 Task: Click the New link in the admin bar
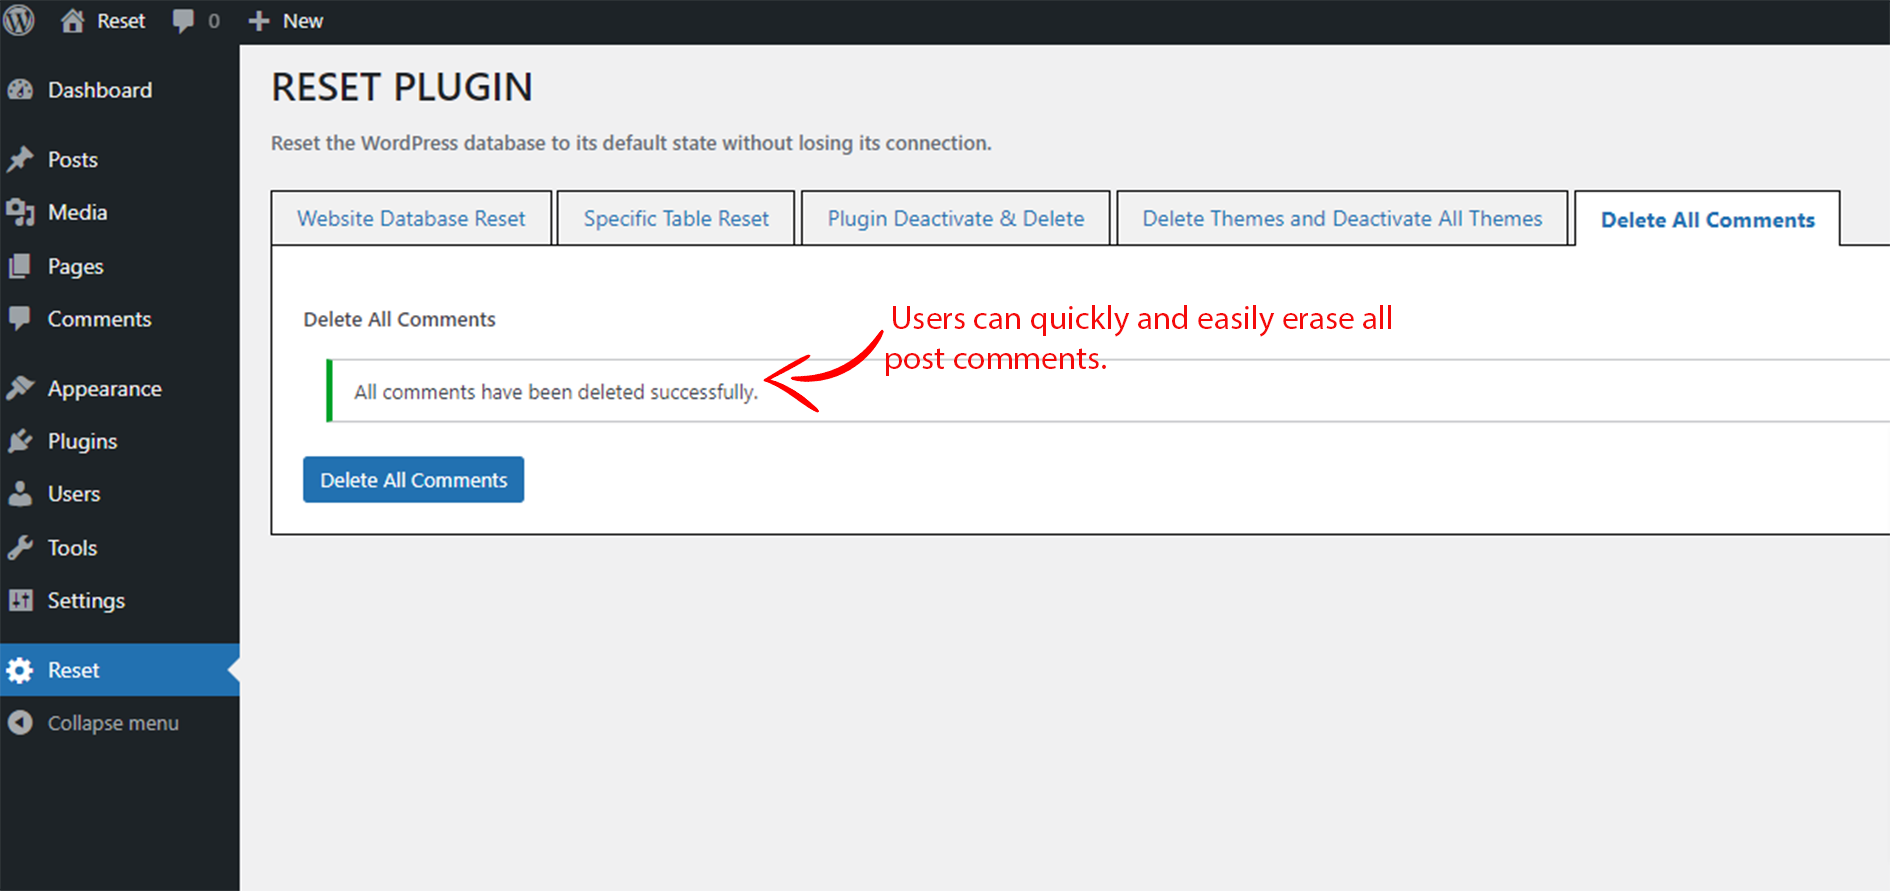[303, 21]
